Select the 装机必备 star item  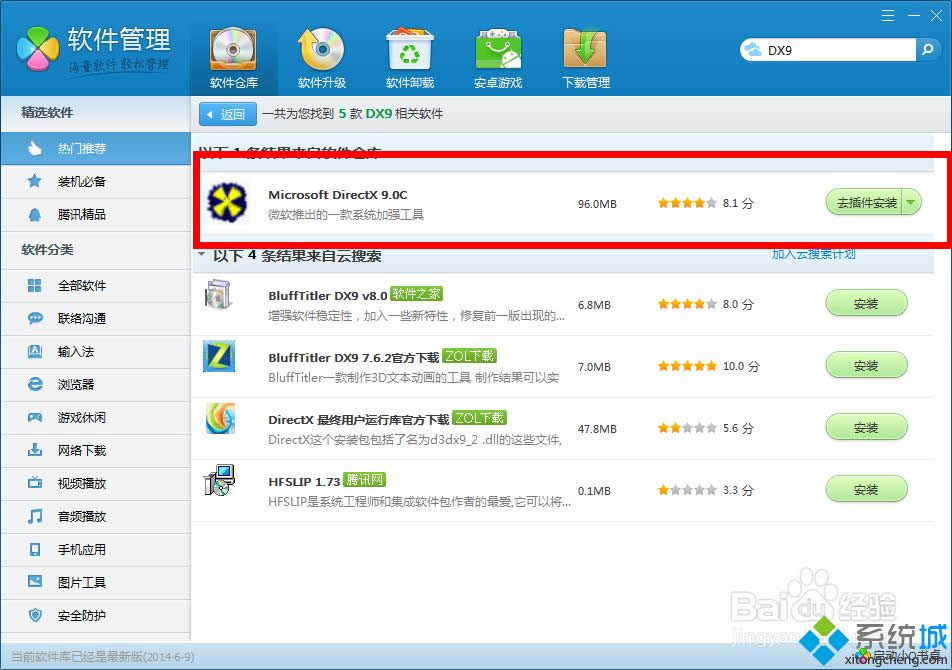(x=95, y=181)
